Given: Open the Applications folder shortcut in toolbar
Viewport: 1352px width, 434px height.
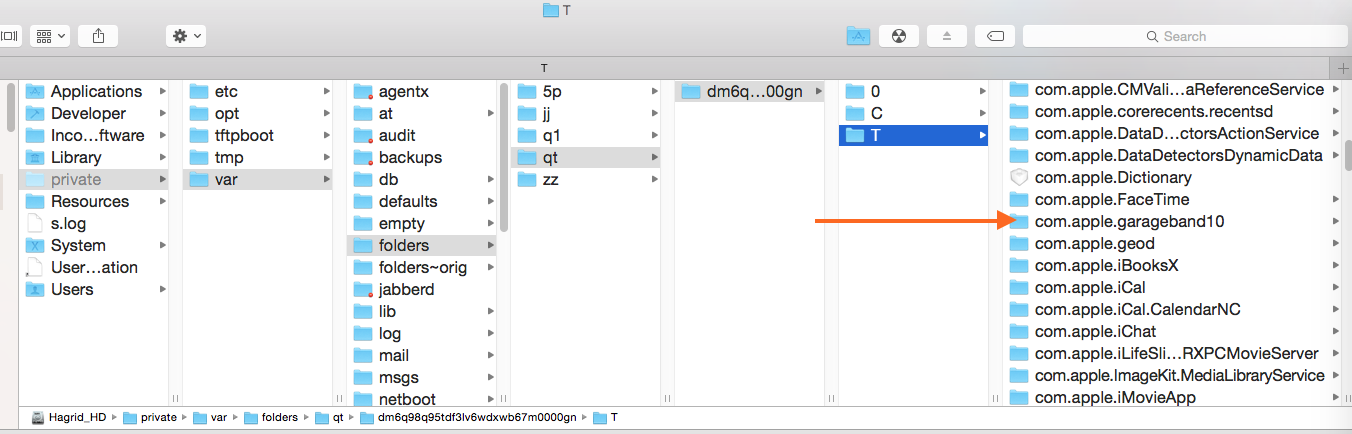Looking at the screenshot, I should (858, 36).
